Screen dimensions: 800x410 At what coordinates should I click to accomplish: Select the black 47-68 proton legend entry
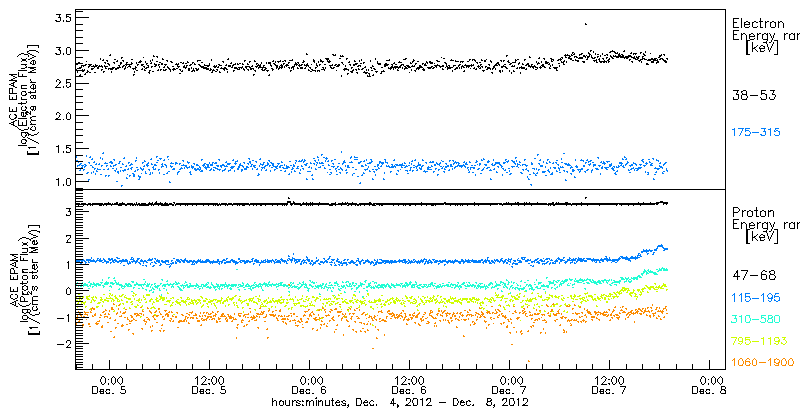754,276
